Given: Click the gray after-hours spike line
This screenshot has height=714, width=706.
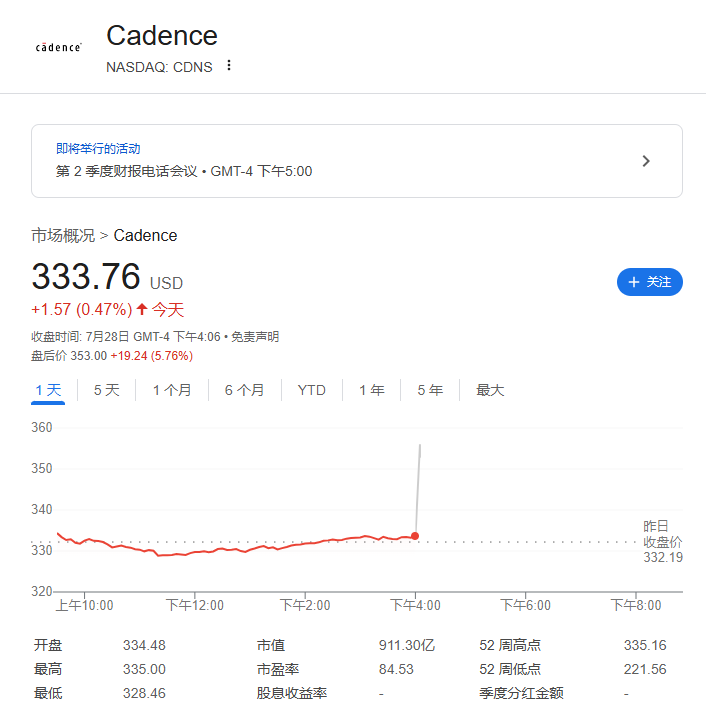Looking at the screenshot, I should point(418,490).
